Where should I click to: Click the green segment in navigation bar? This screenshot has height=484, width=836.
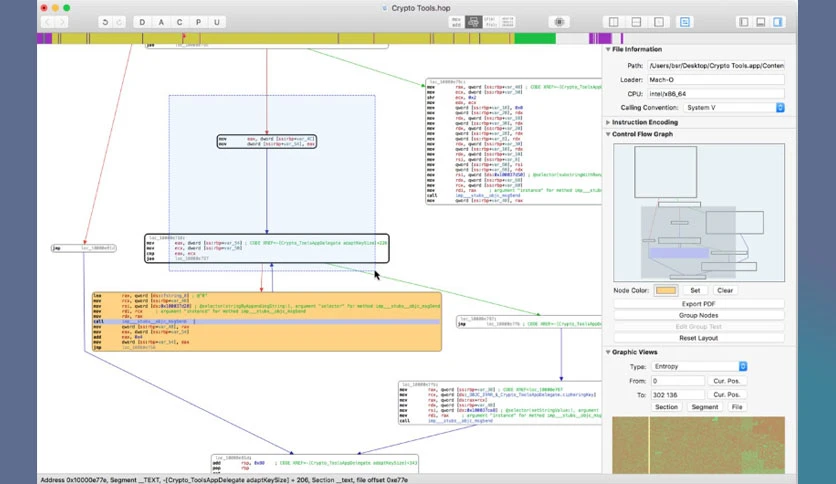point(535,38)
